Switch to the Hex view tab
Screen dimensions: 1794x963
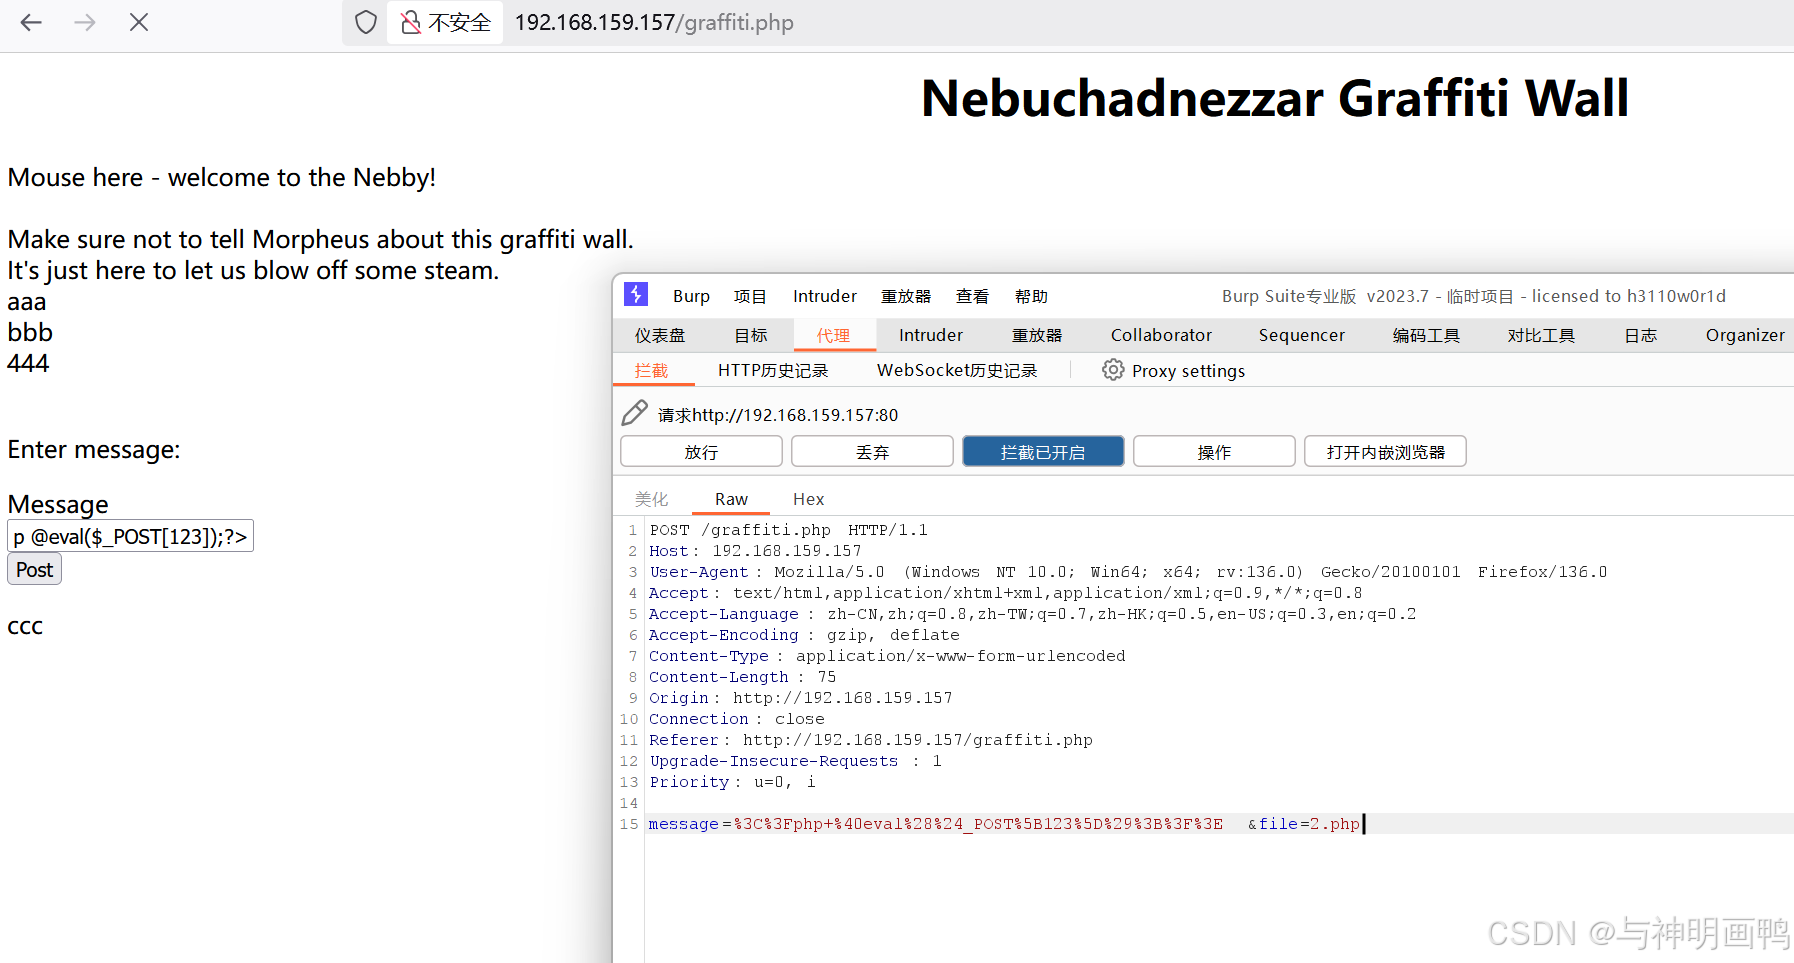click(x=809, y=499)
